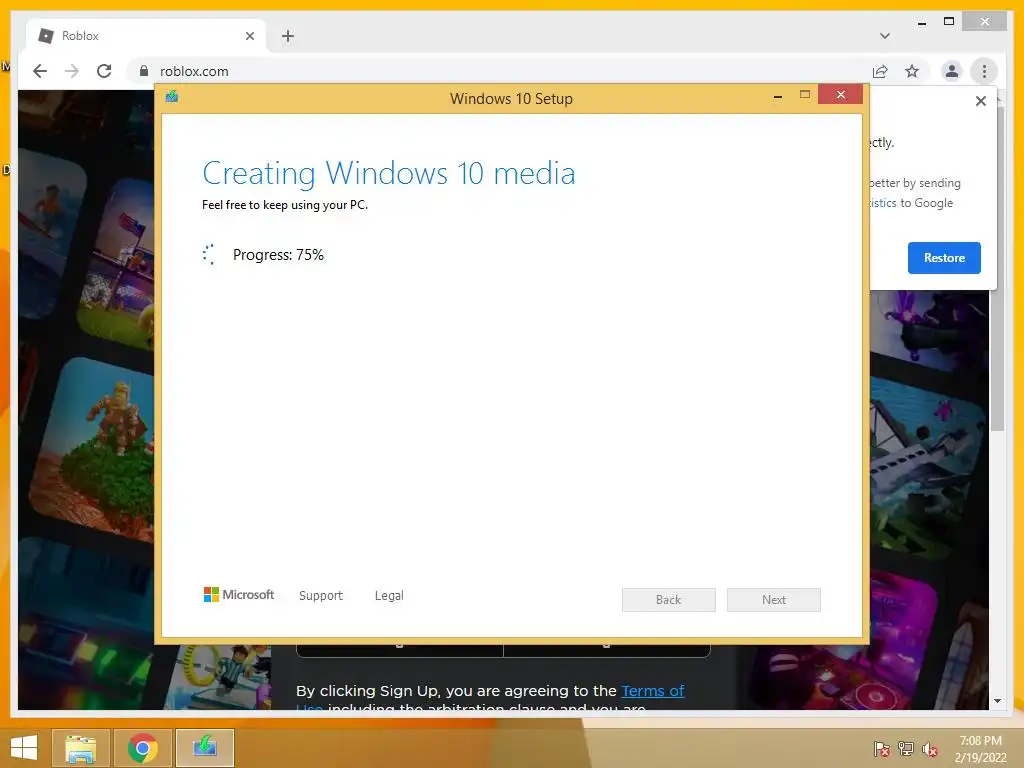Click the Chrome forward arrow
Viewport: 1024px width, 768px height.
(72, 71)
